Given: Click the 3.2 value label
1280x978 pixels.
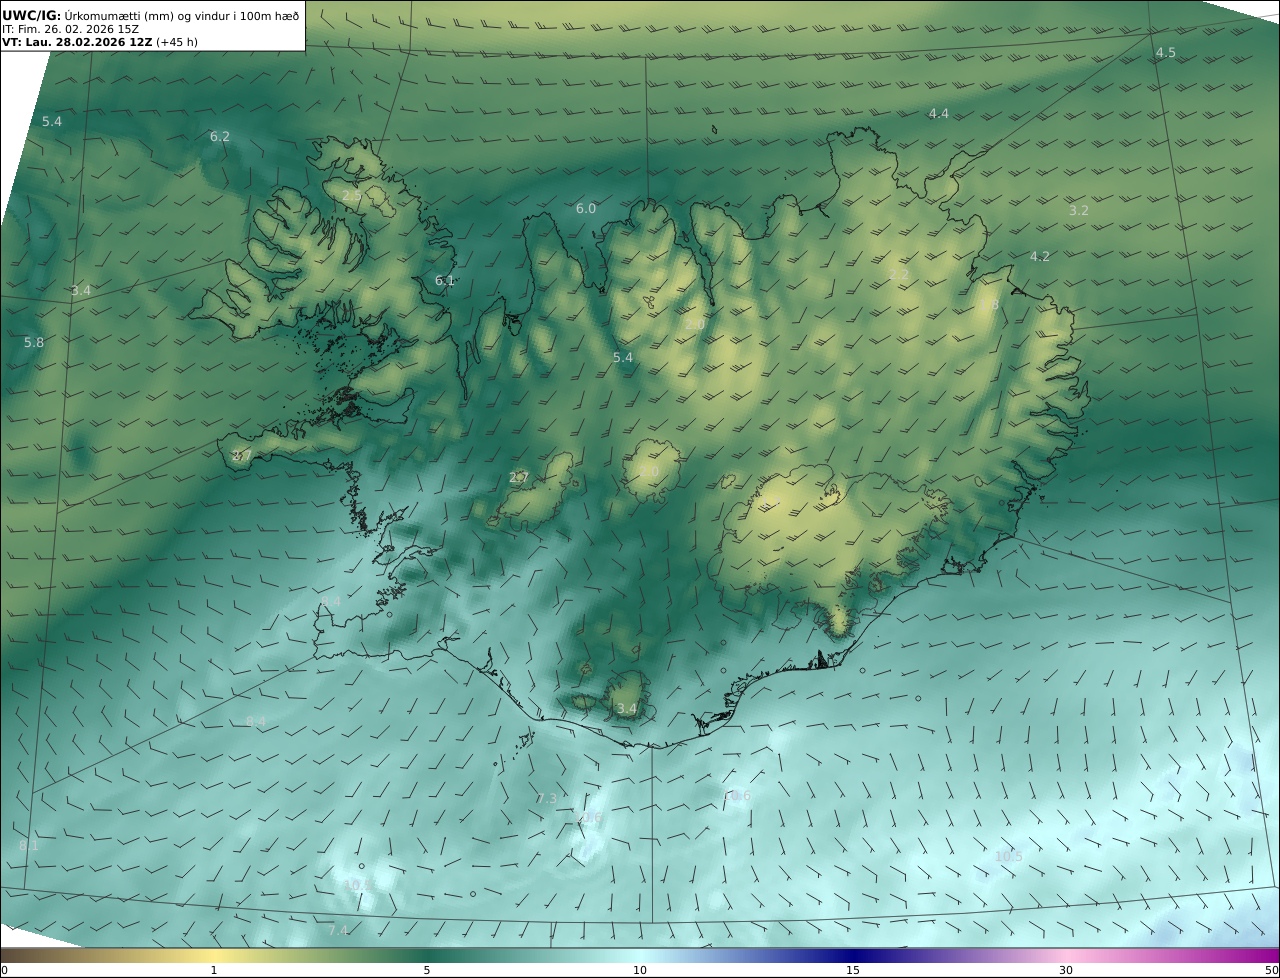Looking at the screenshot, I should 1079,210.
